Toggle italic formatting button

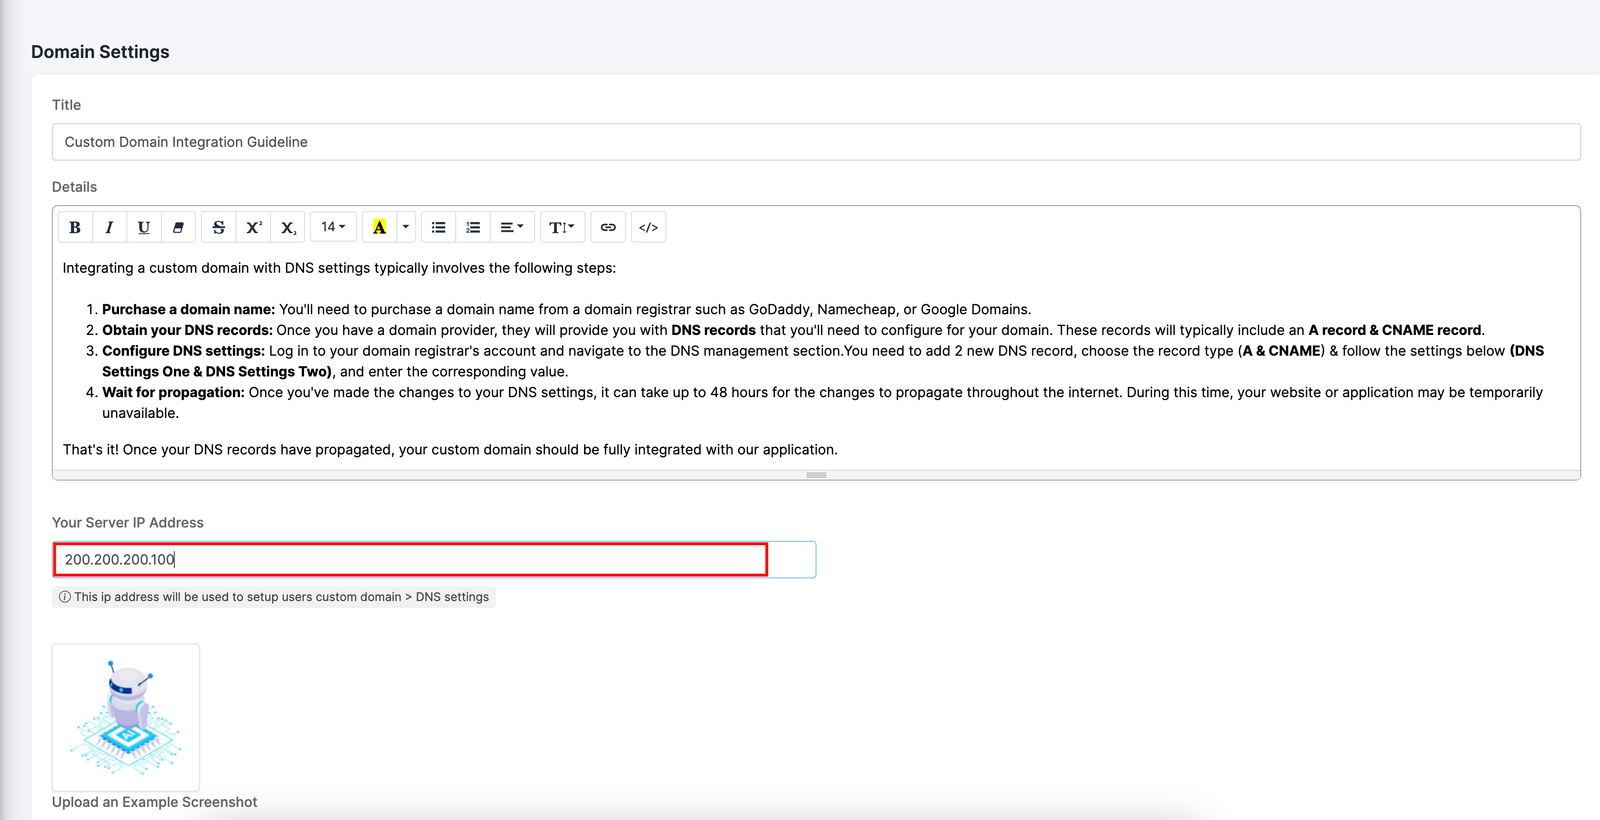click(109, 228)
